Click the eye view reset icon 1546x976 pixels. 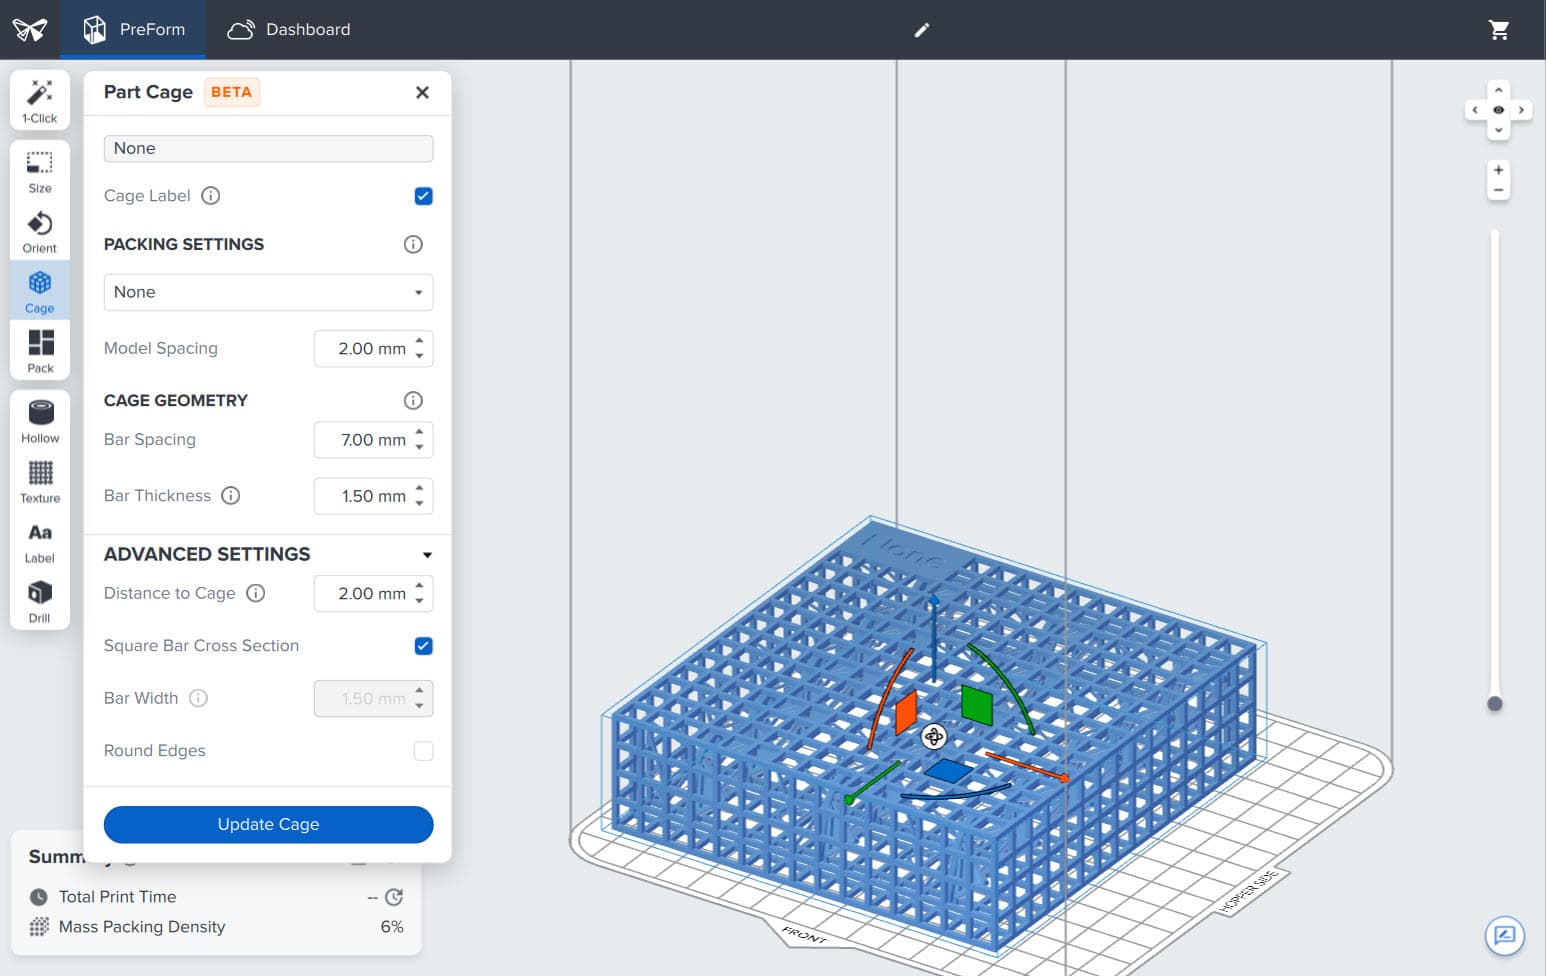(x=1498, y=110)
